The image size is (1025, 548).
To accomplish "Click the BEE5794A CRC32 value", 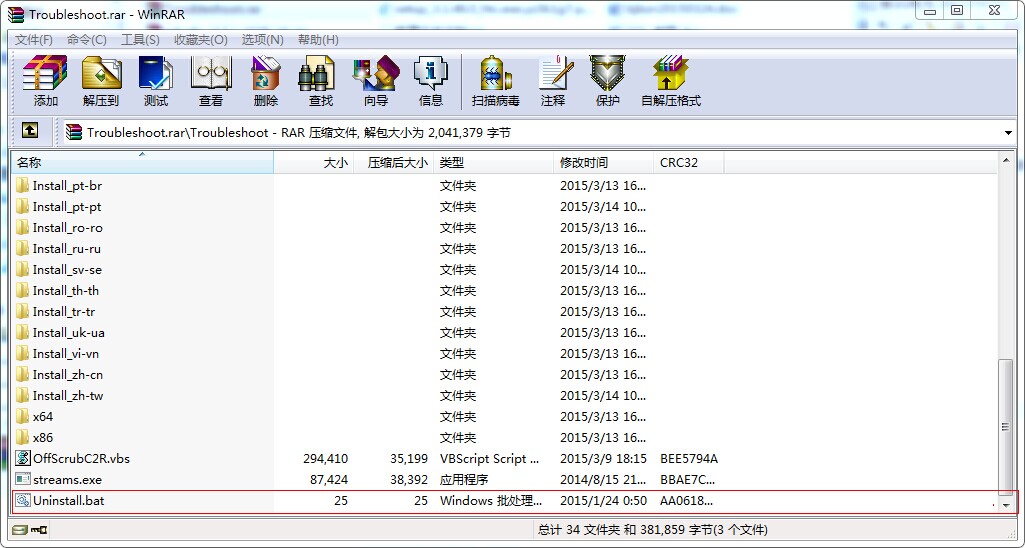I will coord(689,458).
